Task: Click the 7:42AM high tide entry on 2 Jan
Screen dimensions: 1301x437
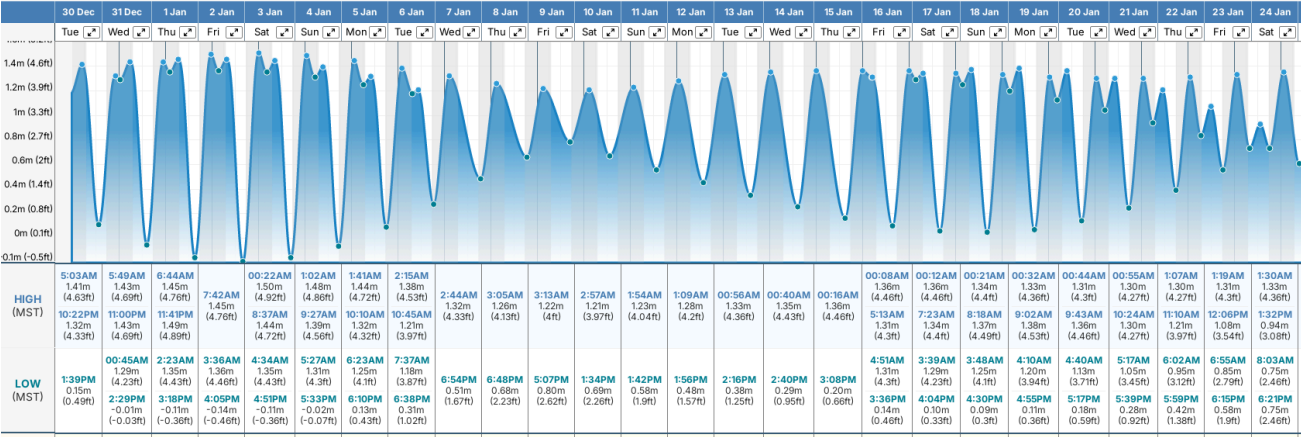Action: (223, 294)
